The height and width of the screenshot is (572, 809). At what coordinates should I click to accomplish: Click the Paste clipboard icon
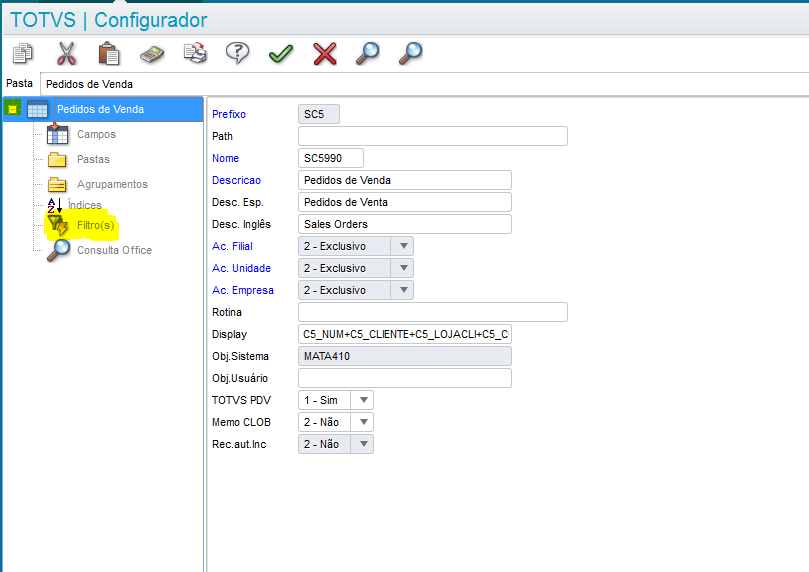pos(109,53)
